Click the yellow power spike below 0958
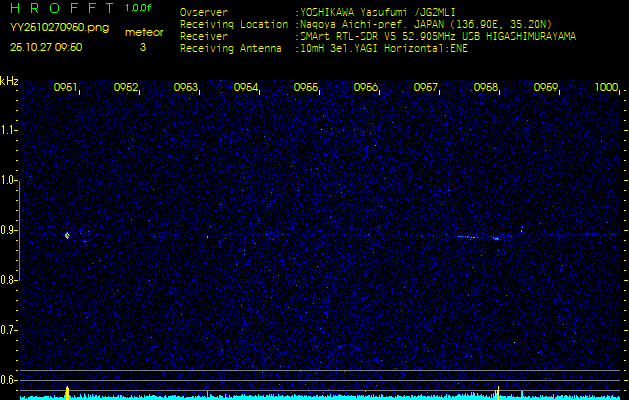 click(497, 393)
